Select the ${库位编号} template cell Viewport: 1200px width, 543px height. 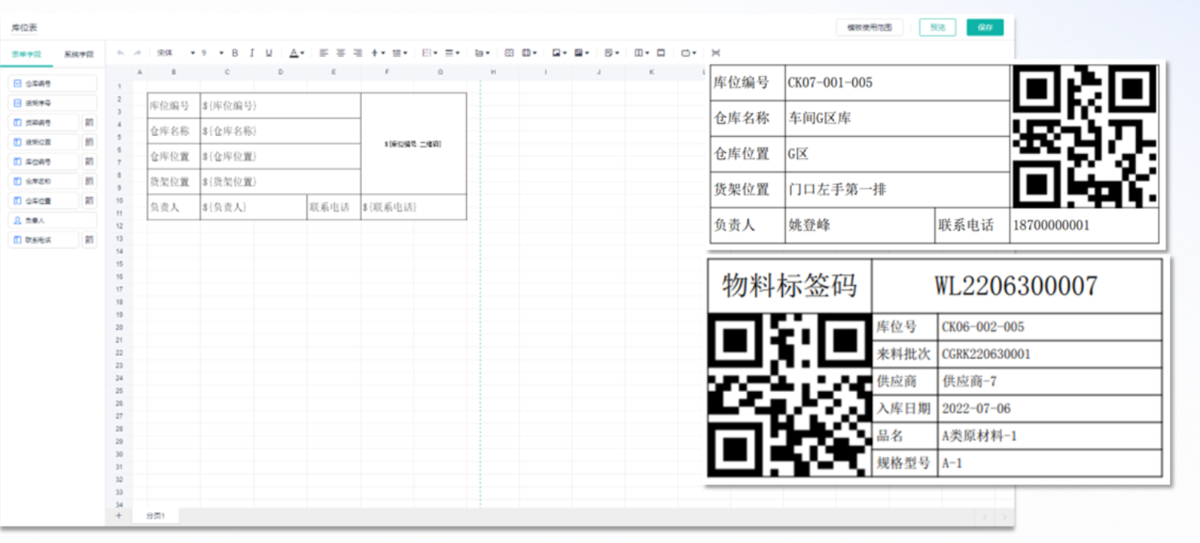point(230,105)
